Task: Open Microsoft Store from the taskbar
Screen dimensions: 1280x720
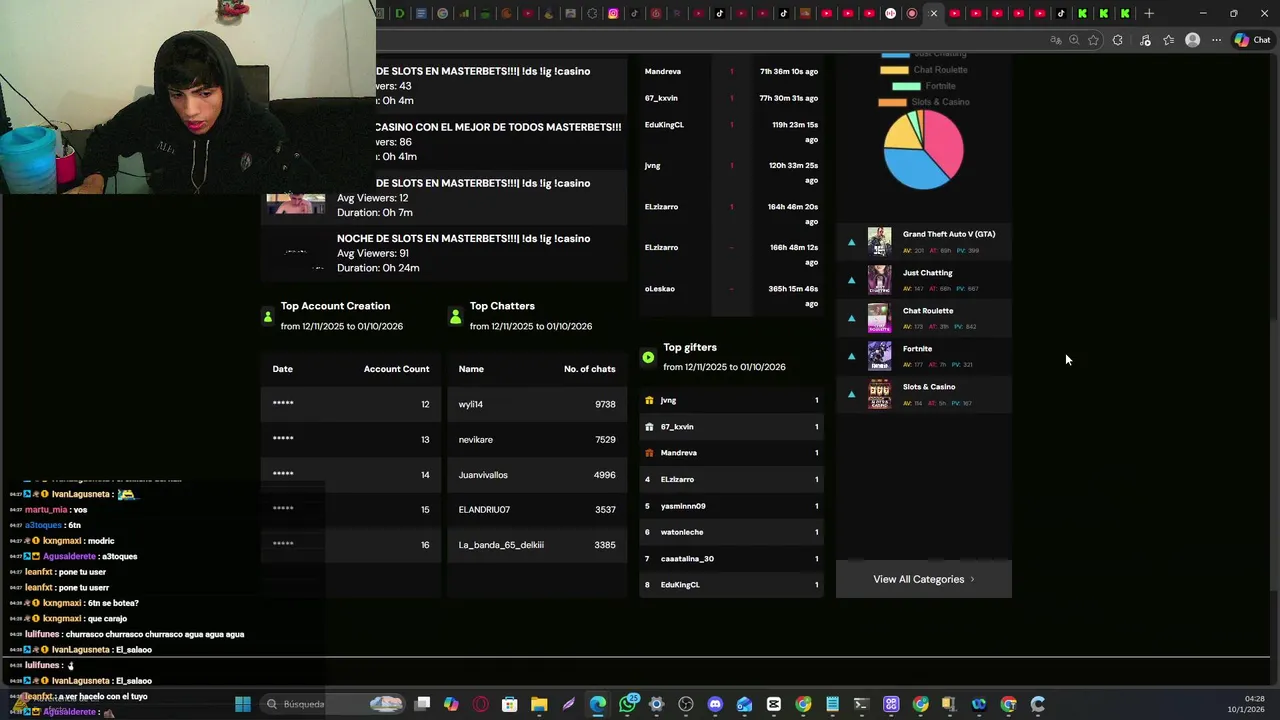Action: pos(510,704)
